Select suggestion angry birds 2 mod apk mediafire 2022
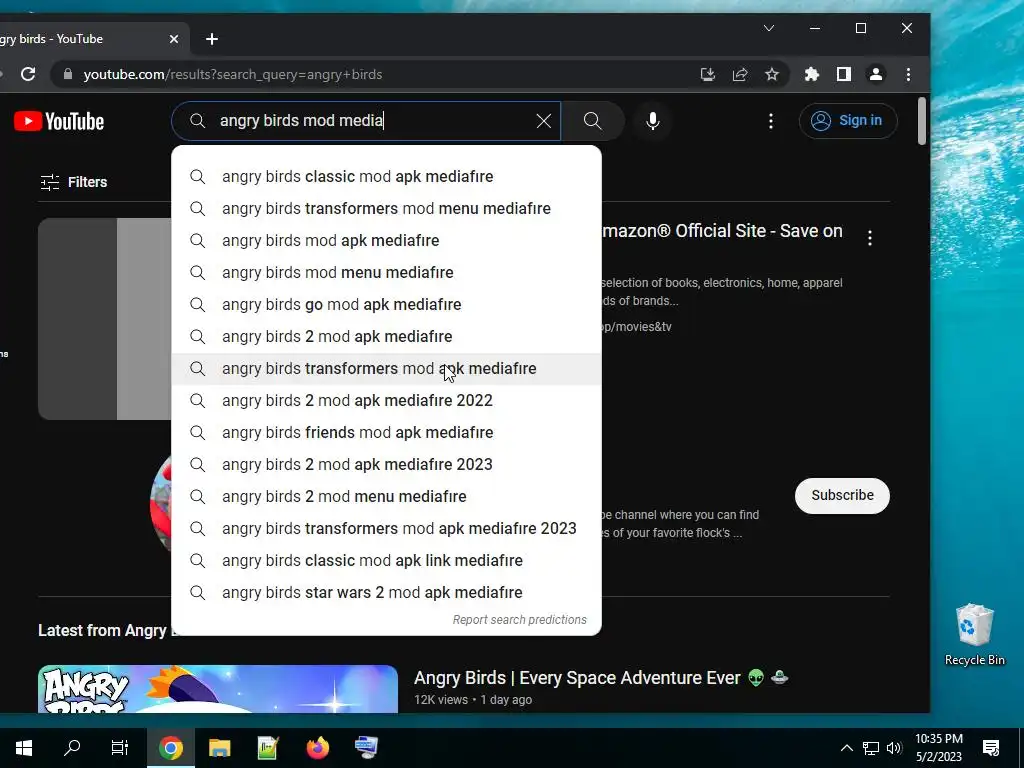Viewport: 1024px width, 768px height. coord(386,401)
